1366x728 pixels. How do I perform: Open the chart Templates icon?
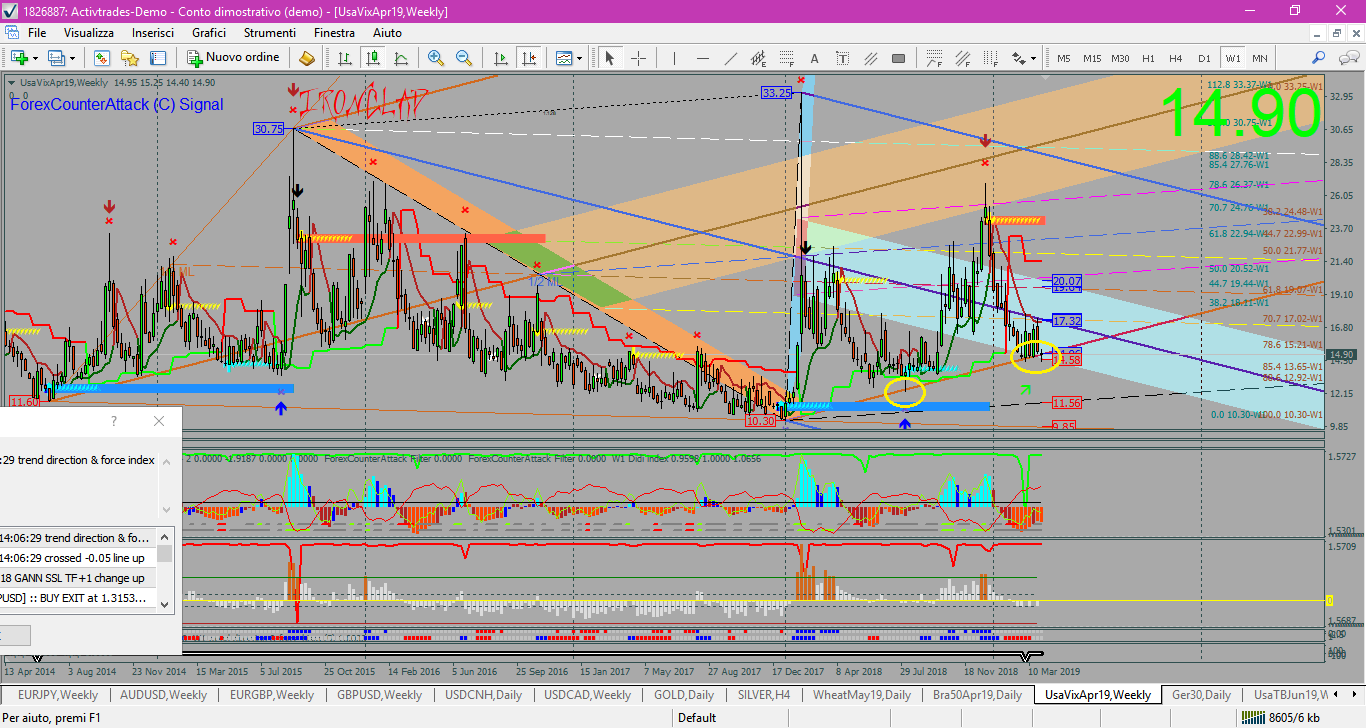[x=564, y=58]
